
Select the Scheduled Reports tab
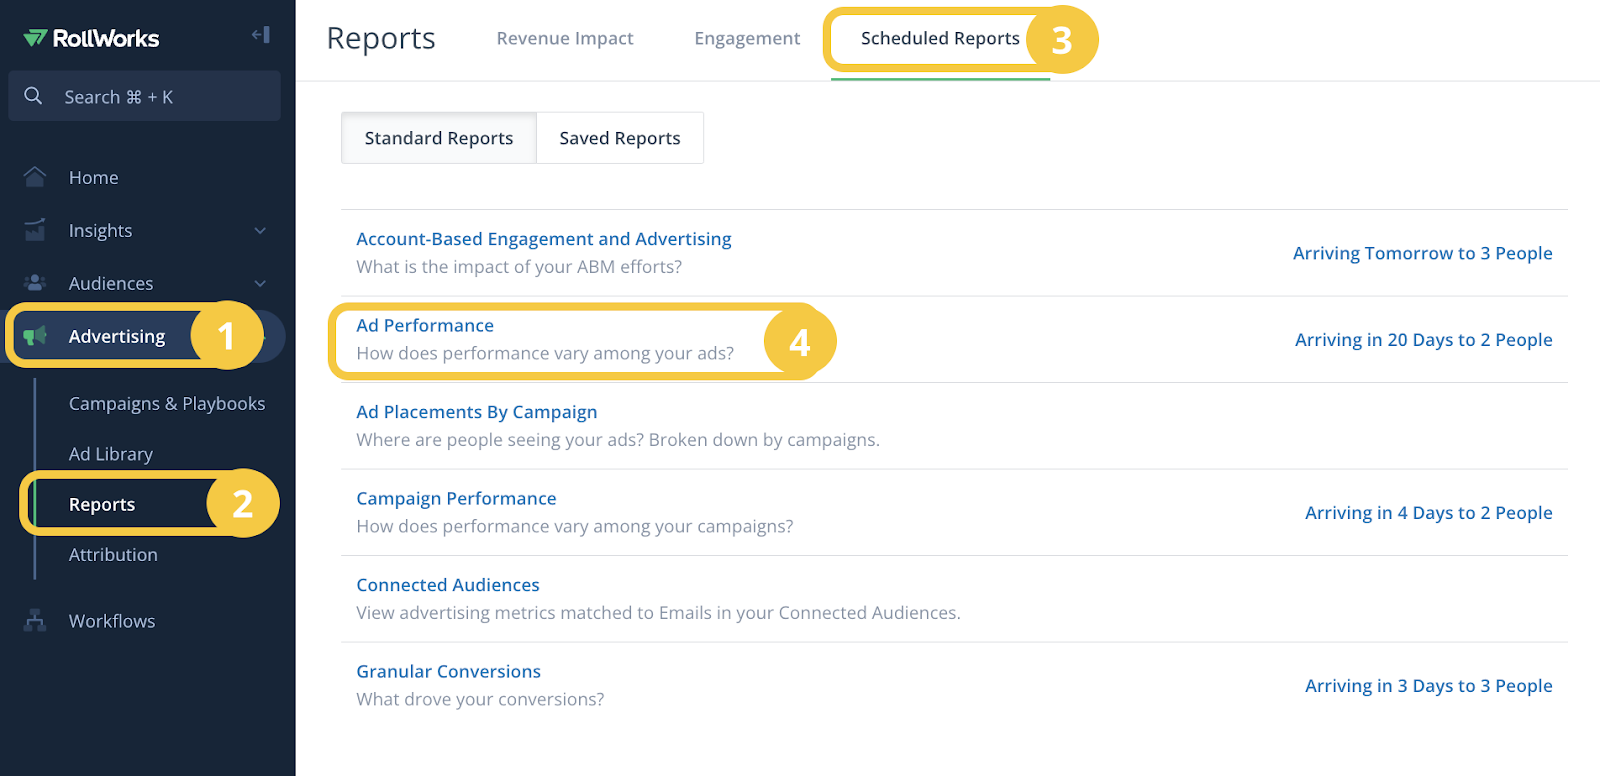click(x=940, y=38)
